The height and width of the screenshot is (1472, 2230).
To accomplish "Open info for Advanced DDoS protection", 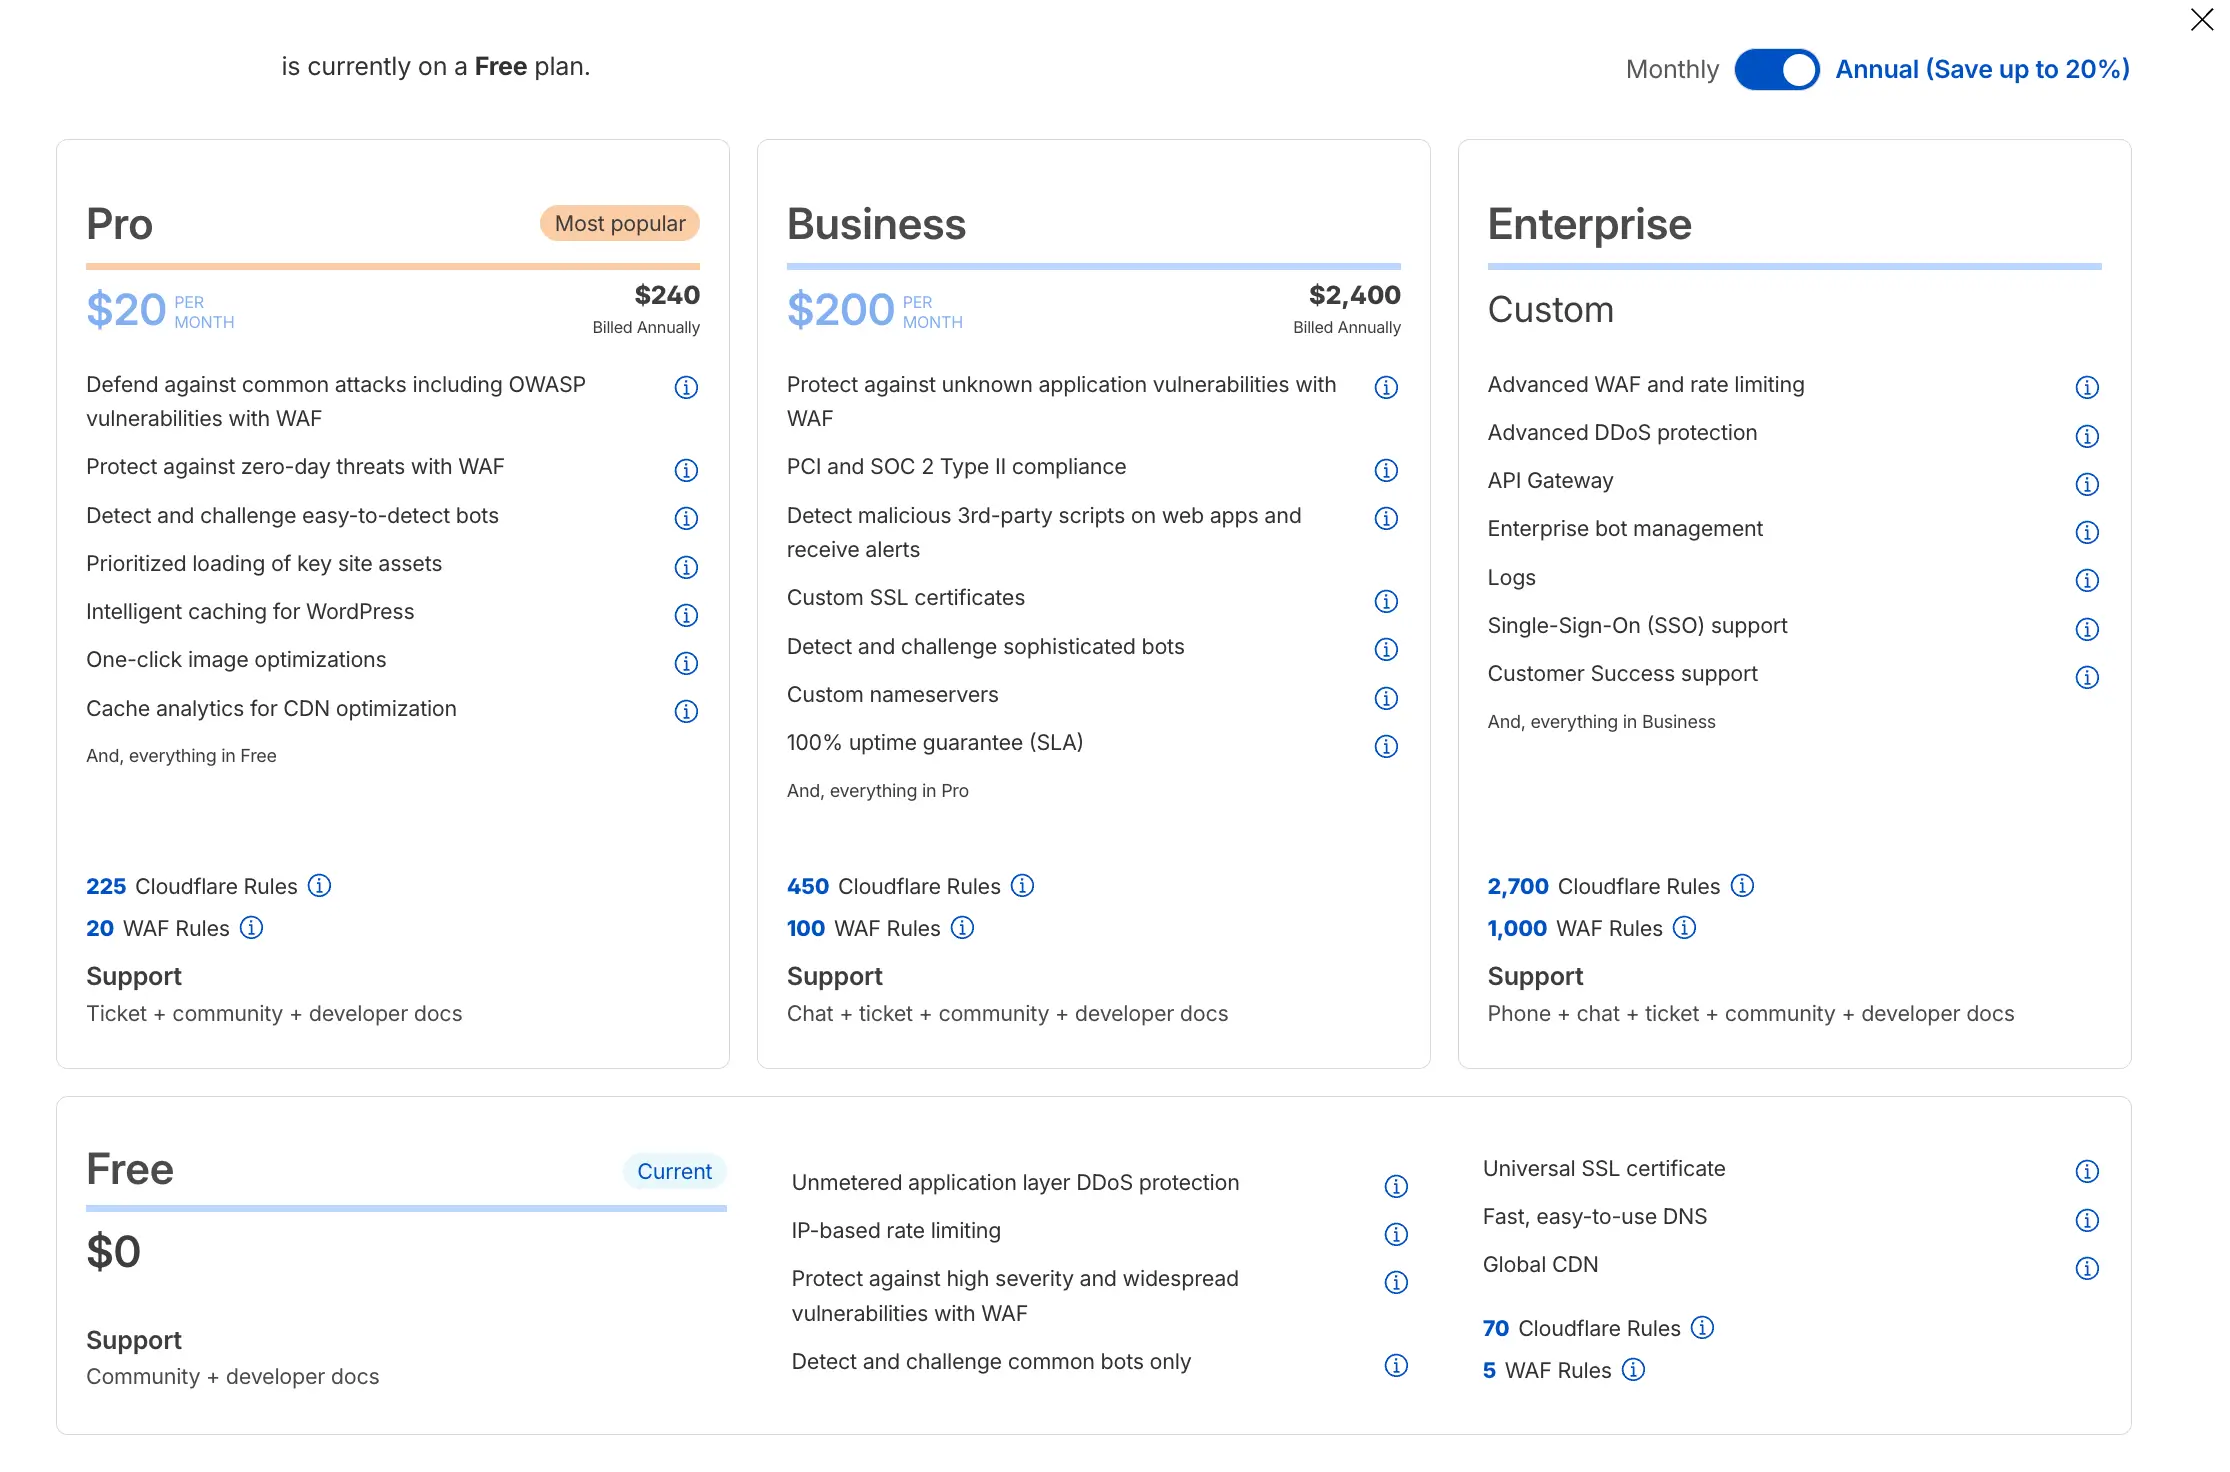I will click(x=2087, y=436).
